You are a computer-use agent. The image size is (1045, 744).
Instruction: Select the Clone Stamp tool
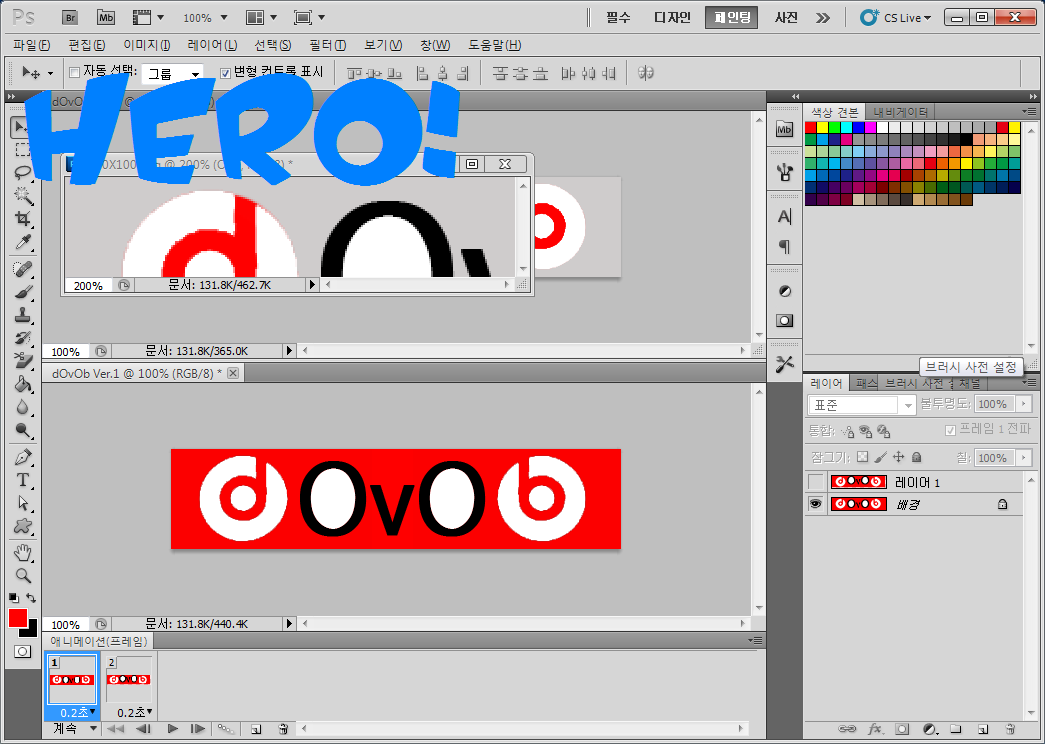click(23, 315)
